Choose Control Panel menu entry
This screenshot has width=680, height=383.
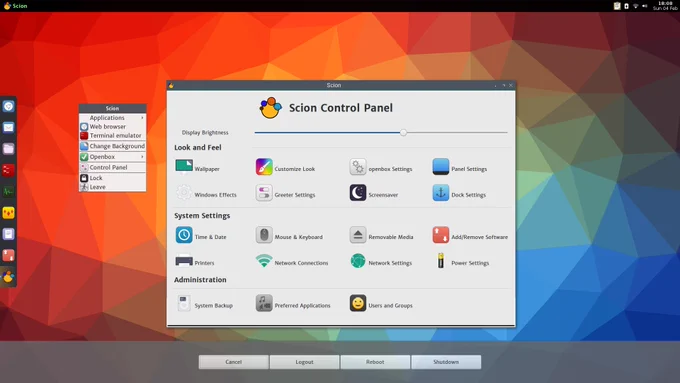click(112, 167)
